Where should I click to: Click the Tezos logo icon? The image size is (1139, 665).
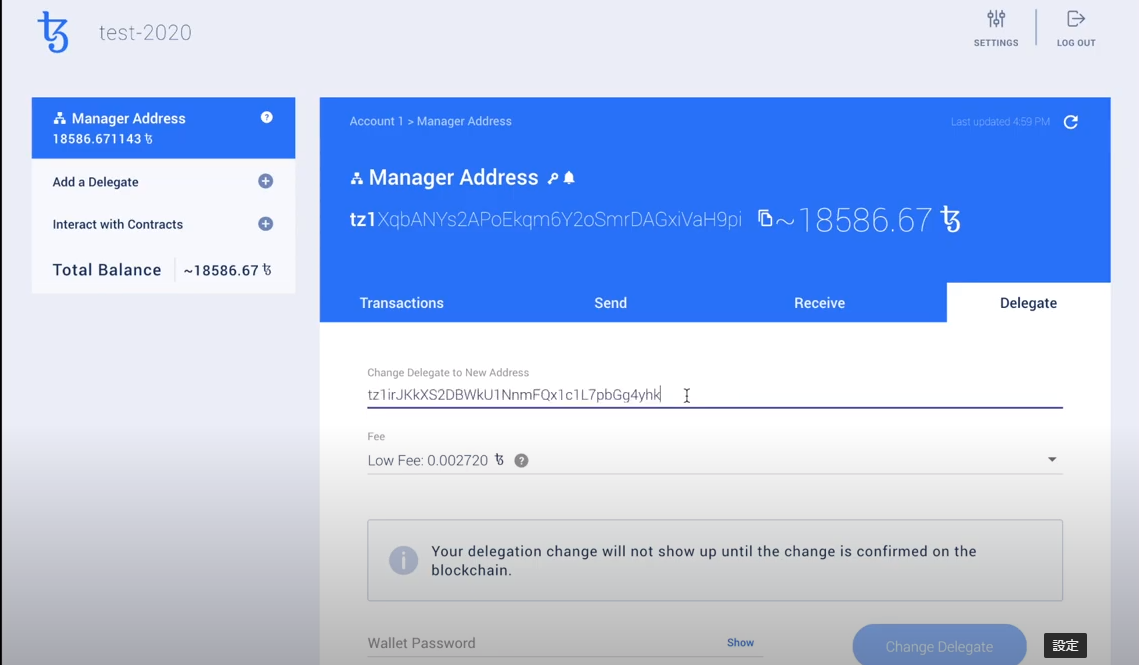(54, 32)
